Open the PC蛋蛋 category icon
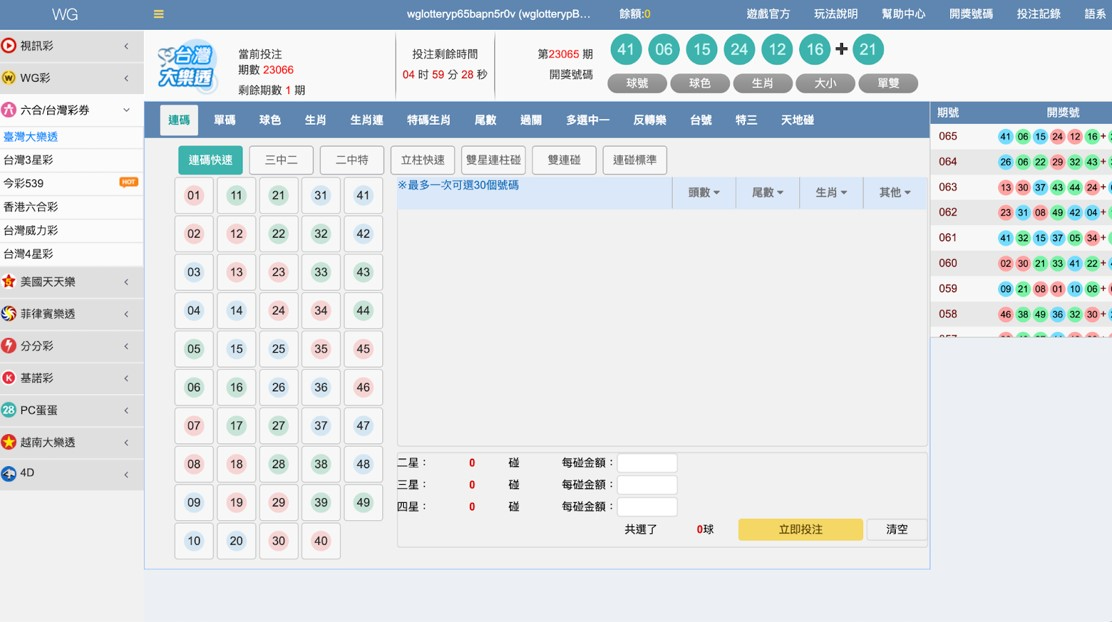 click(9, 410)
